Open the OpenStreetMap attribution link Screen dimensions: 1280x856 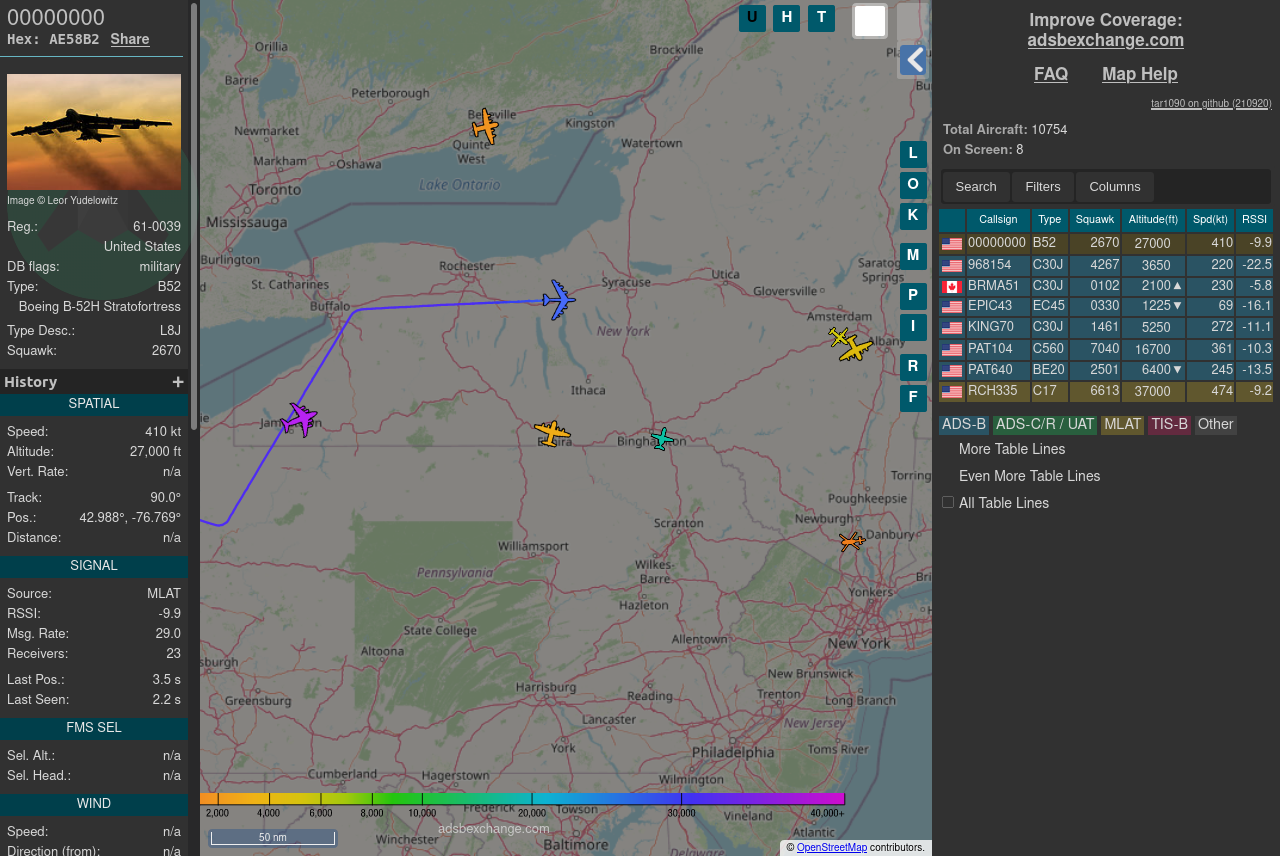[x=832, y=847]
